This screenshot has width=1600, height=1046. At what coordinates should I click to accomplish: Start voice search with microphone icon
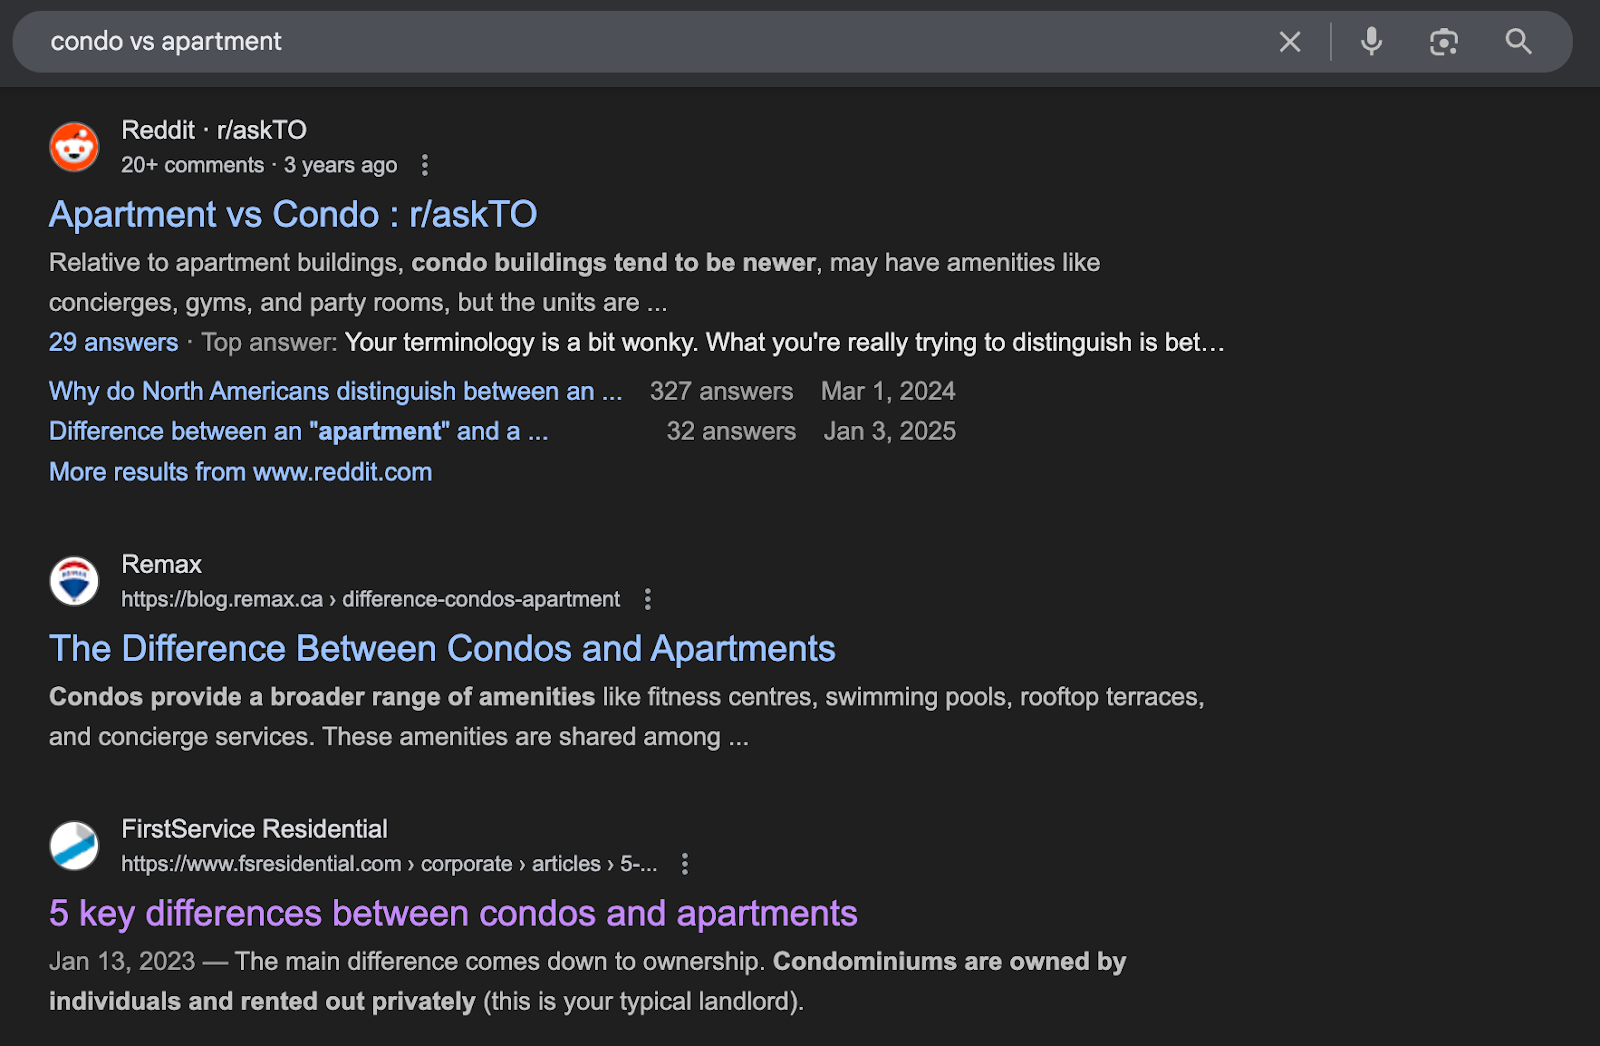point(1372,42)
